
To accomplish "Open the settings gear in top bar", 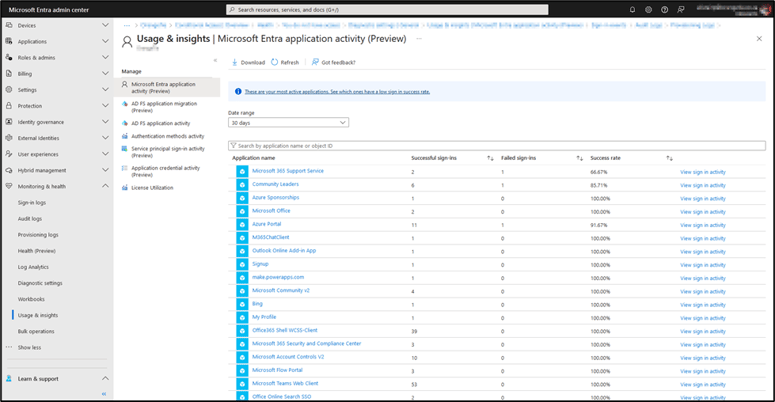I will click(x=648, y=9).
